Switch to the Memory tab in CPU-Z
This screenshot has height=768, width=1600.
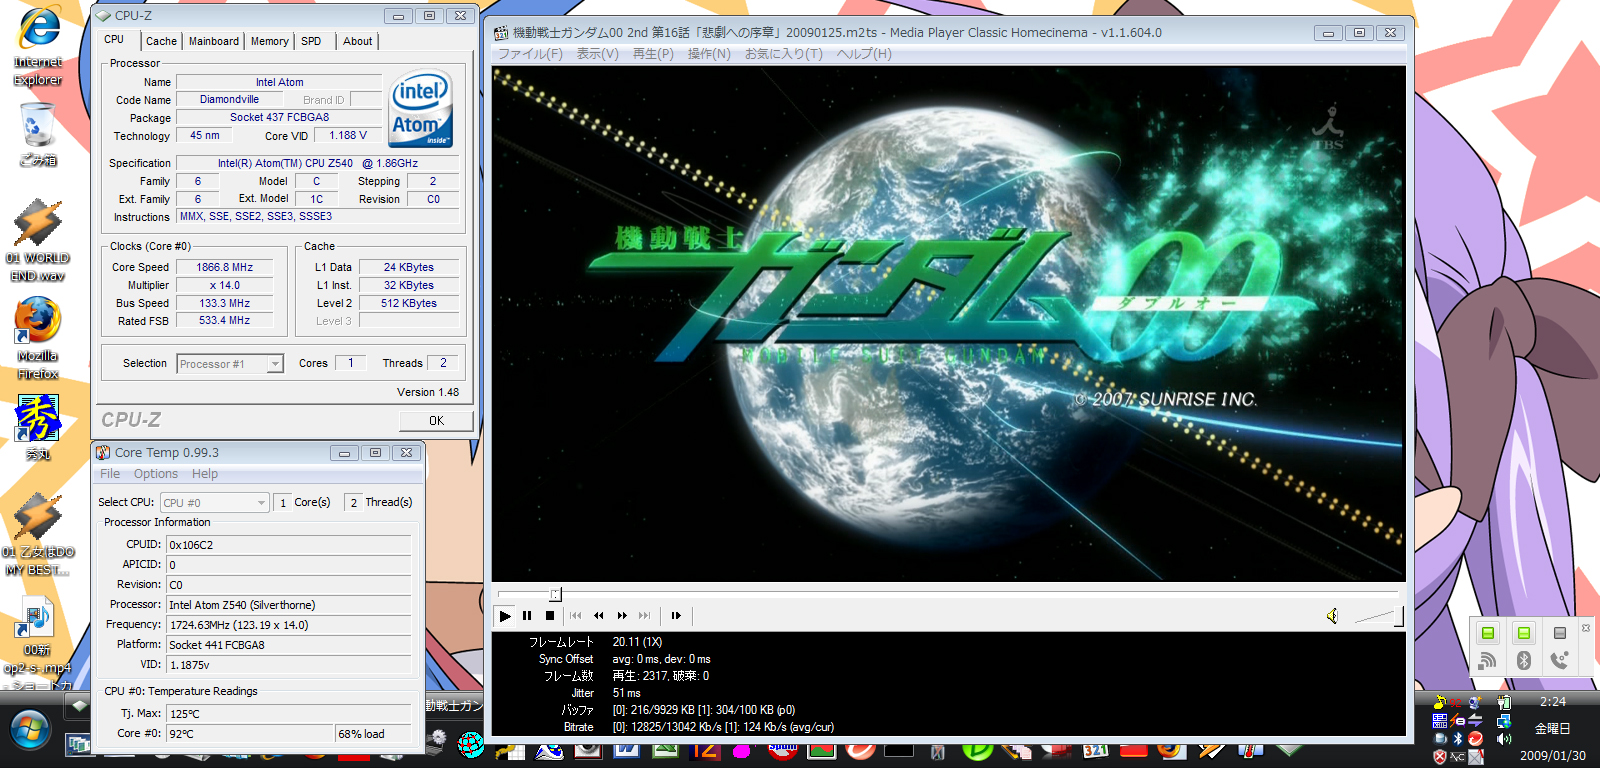(269, 41)
